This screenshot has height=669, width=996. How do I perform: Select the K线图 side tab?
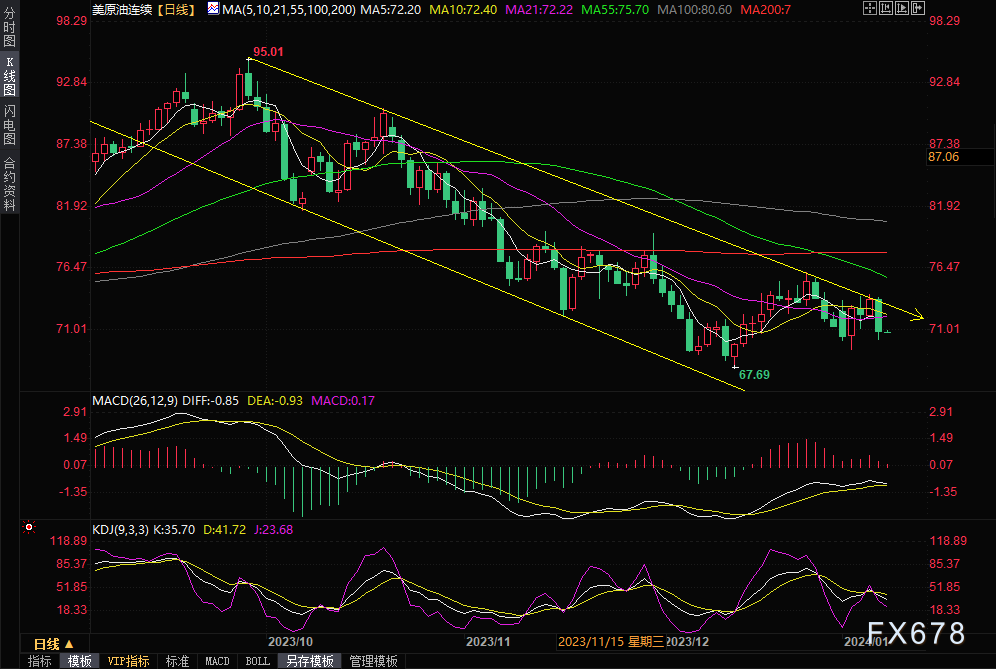coord(9,76)
